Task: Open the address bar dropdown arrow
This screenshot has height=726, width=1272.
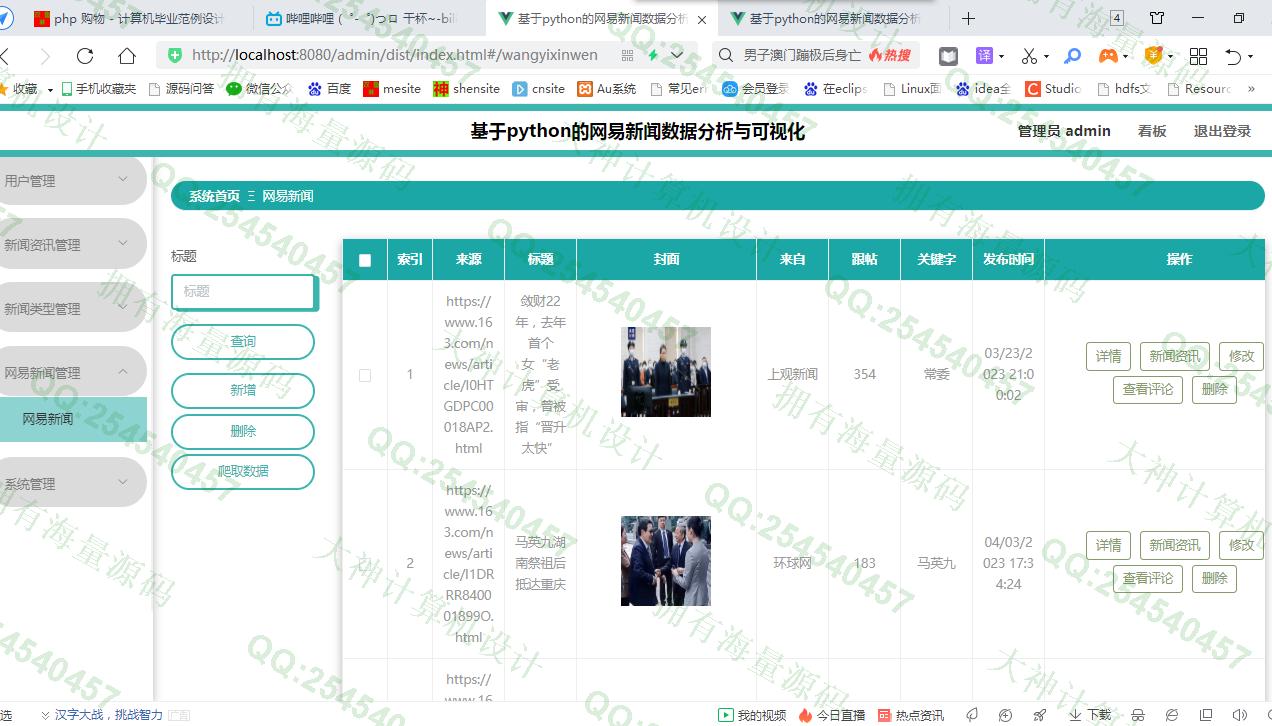Action: (677, 55)
